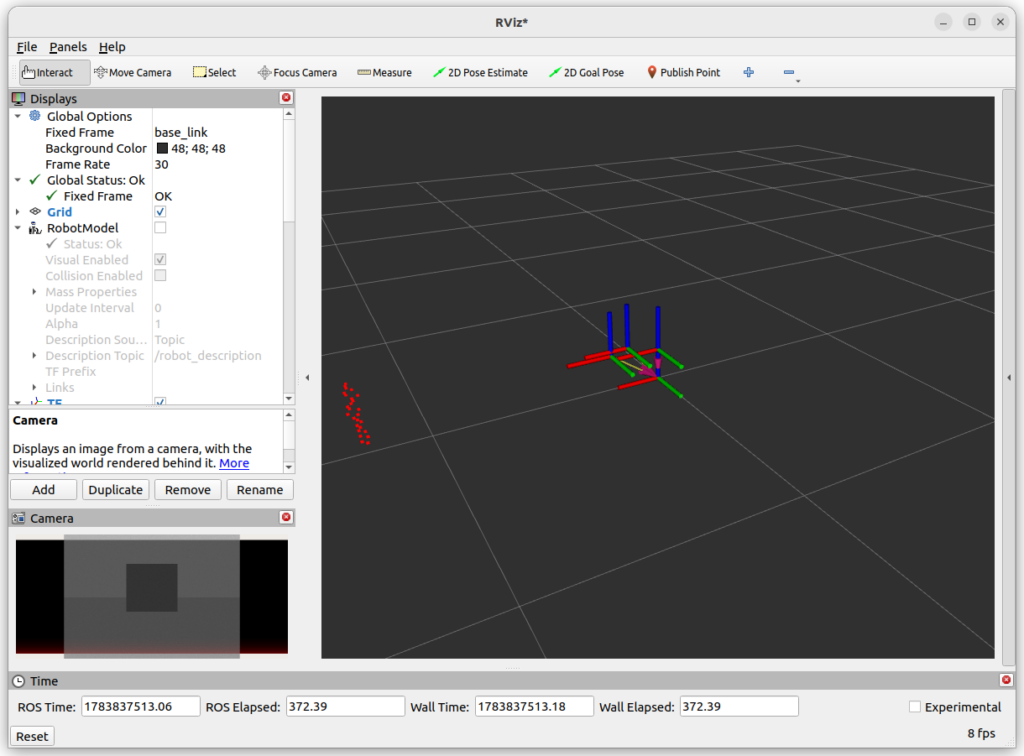The image size is (1024, 756).
Task: Click the blue minus remove-tool icon
Action: [788, 72]
